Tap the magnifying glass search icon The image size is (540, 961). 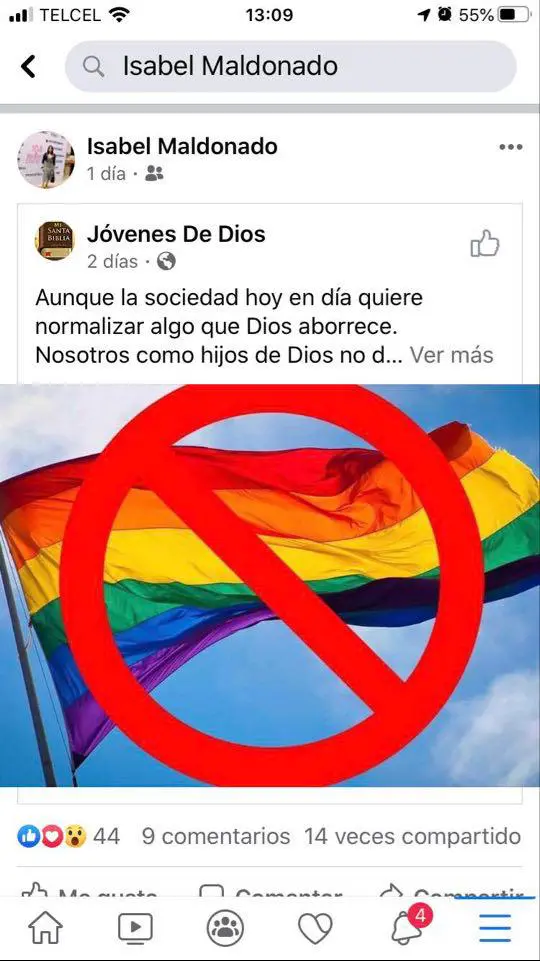point(93,66)
